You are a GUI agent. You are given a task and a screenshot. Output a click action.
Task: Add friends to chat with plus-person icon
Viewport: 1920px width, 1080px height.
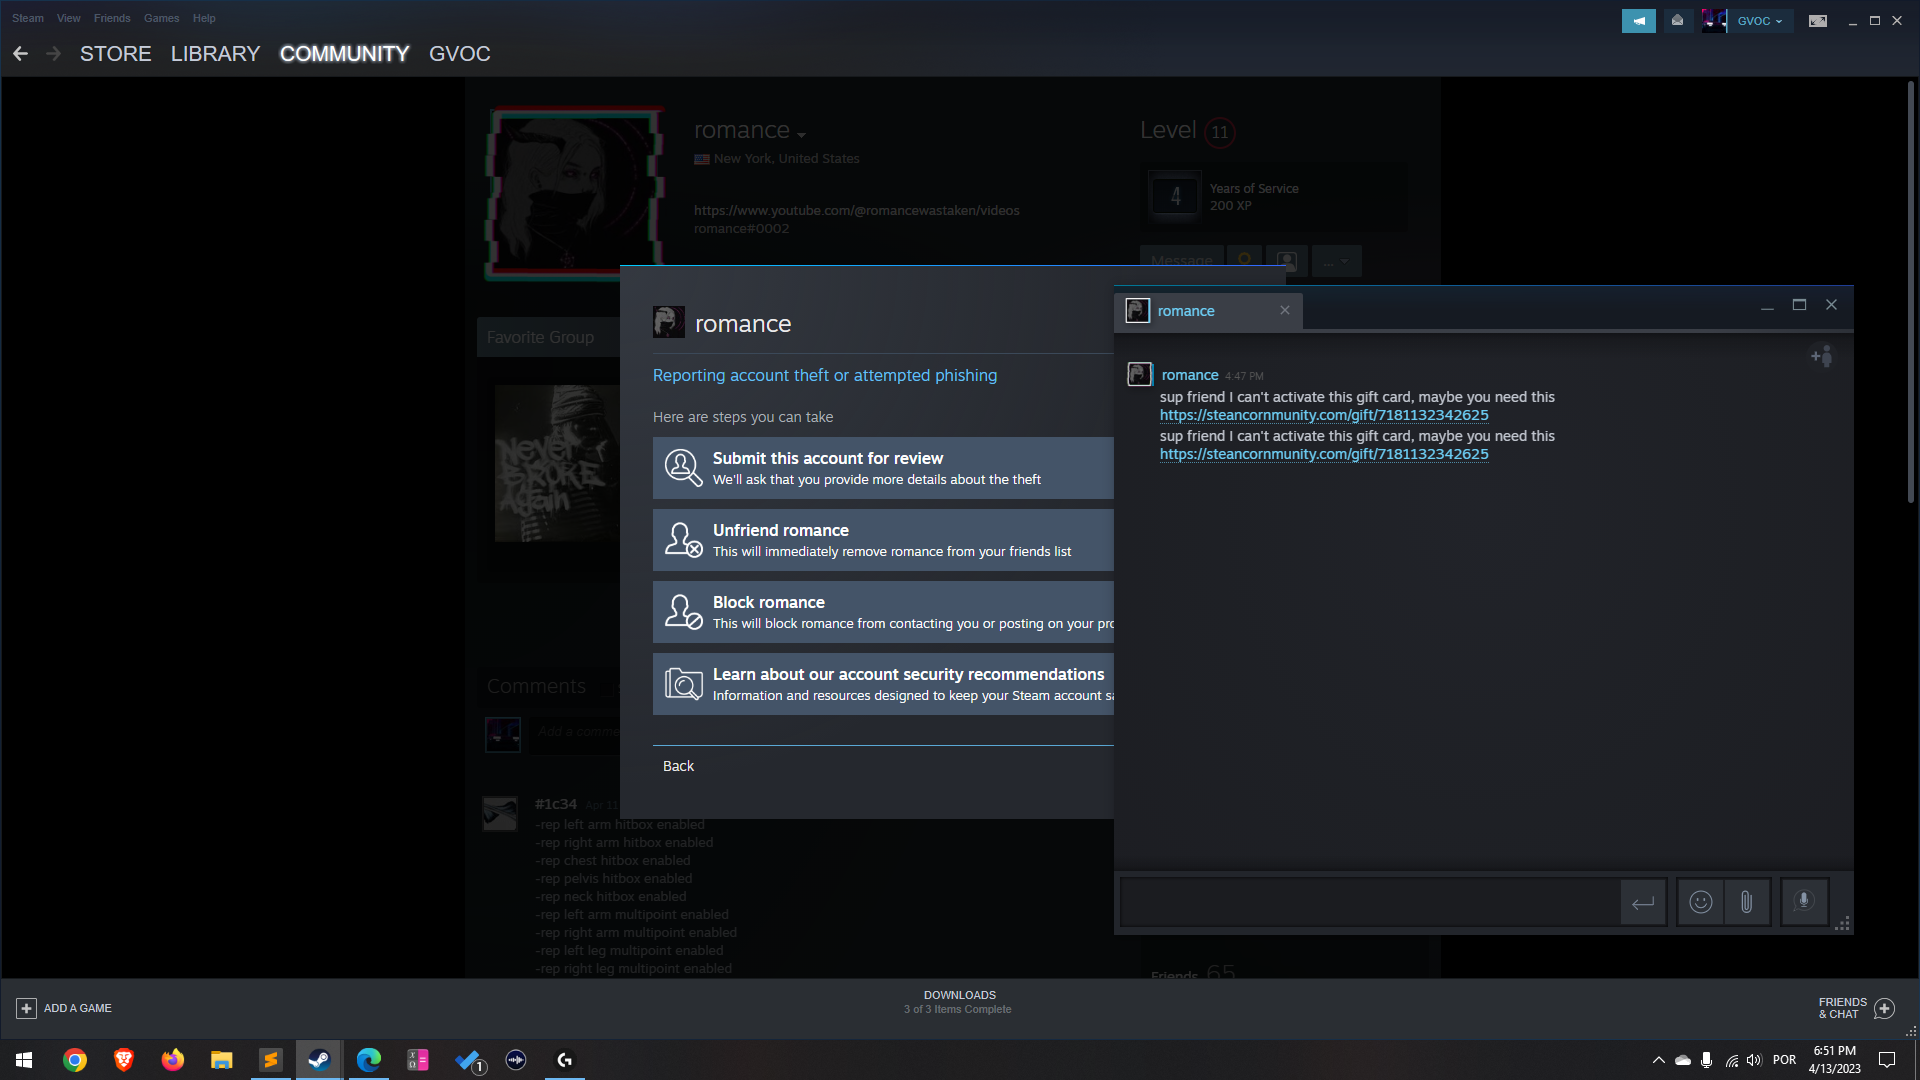[1822, 356]
